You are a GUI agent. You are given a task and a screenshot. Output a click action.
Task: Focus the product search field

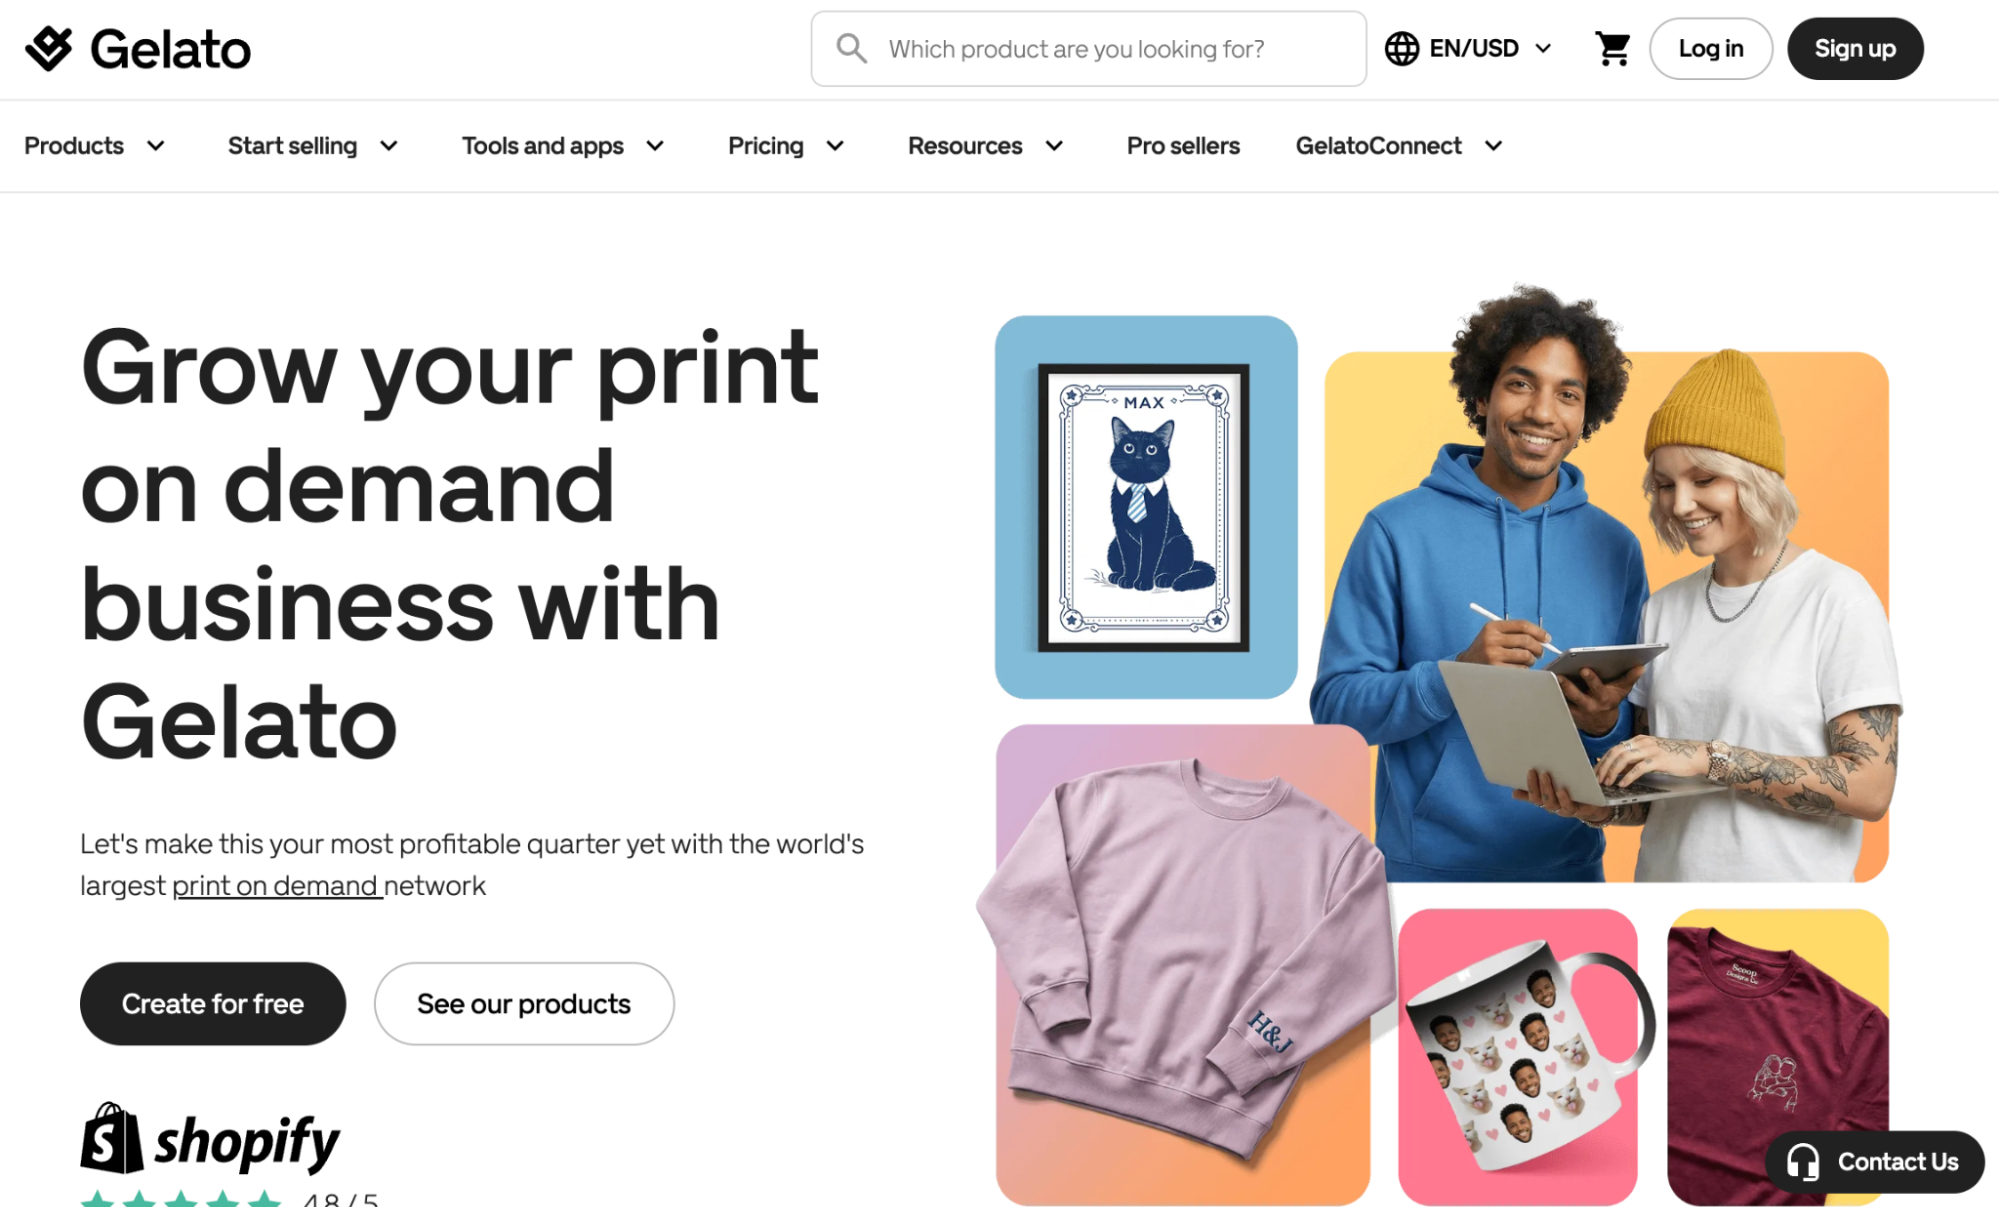(1088, 48)
